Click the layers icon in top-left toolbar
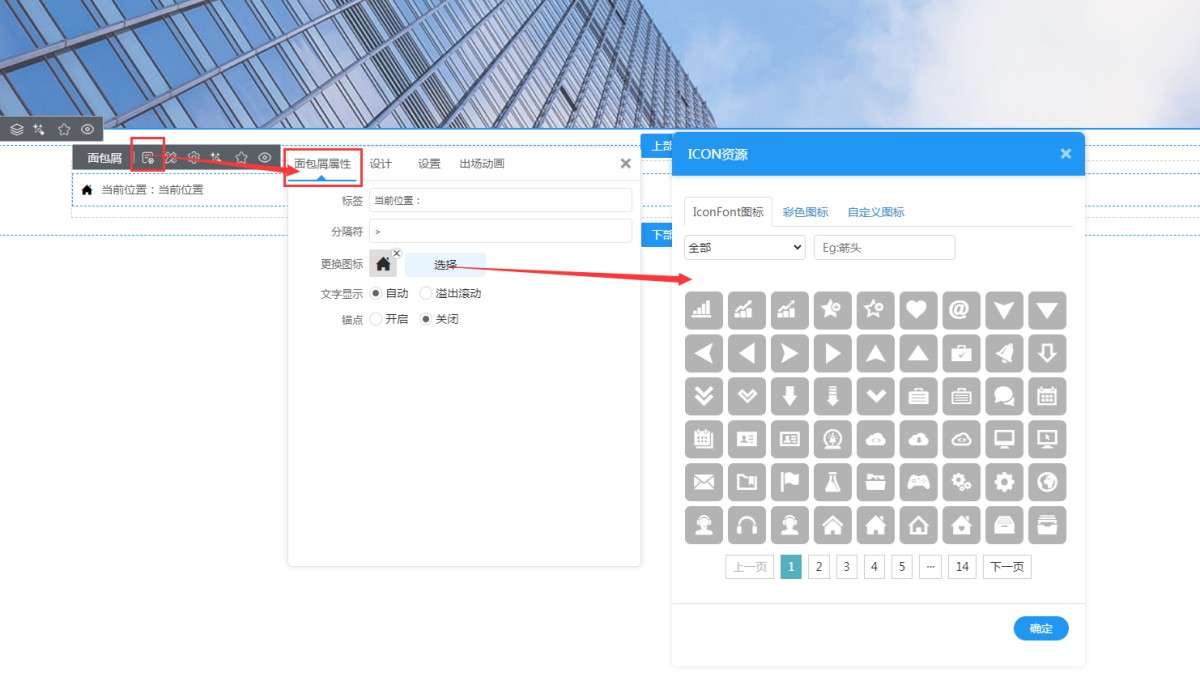 pyautogui.click(x=17, y=129)
